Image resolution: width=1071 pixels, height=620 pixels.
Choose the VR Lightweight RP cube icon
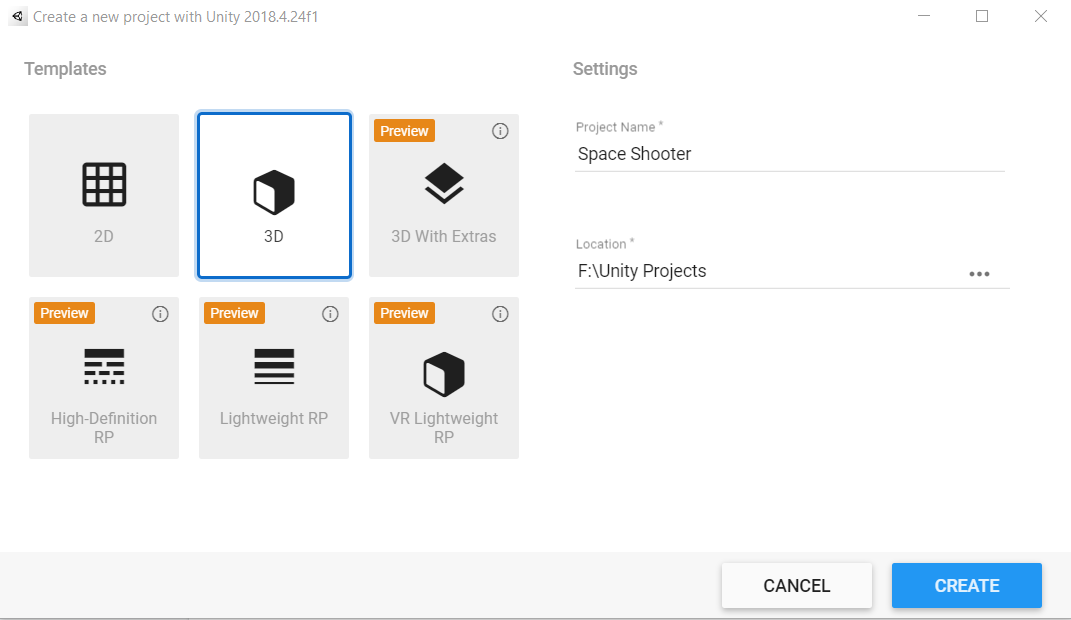pyautogui.click(x=444, y=374)
